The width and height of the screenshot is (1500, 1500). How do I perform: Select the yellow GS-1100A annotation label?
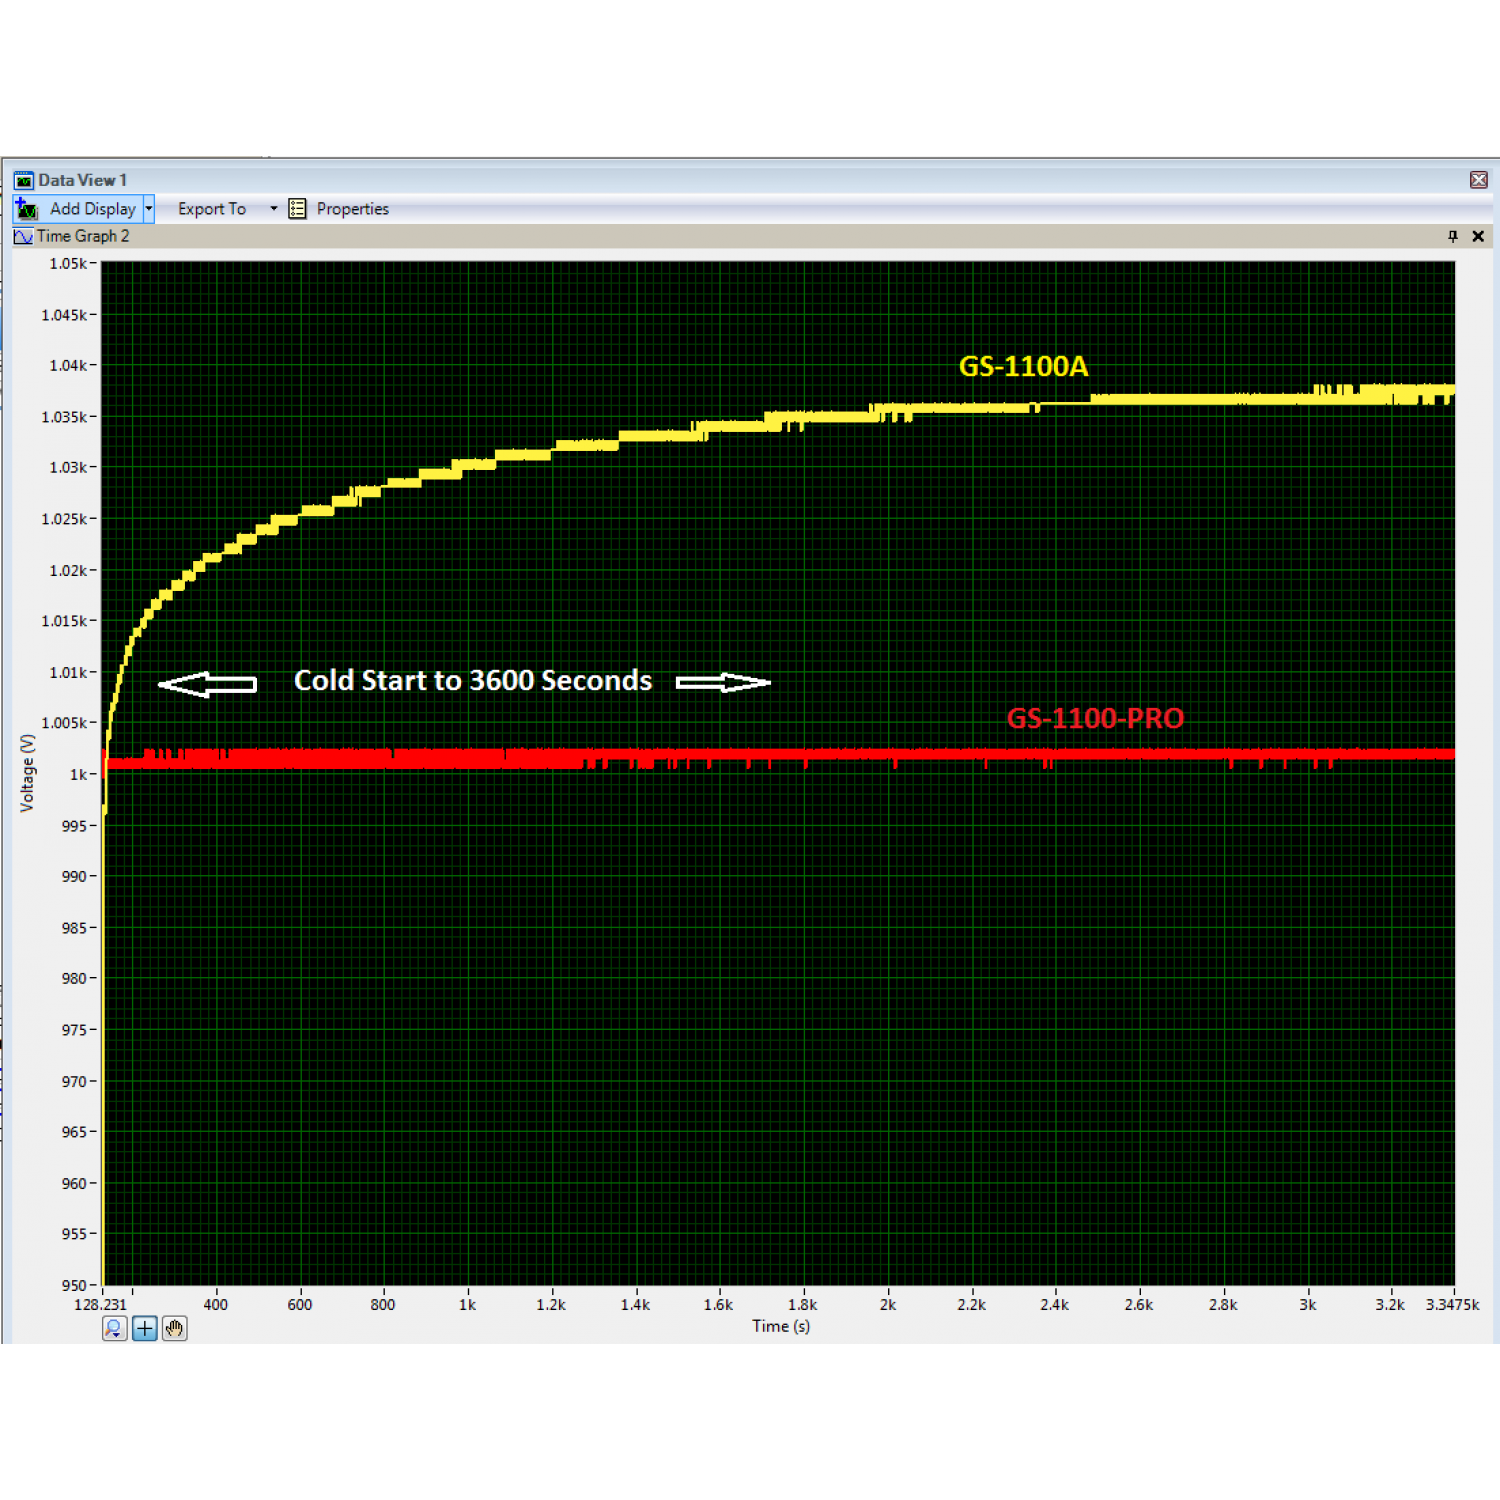[x=1023, y=367]
